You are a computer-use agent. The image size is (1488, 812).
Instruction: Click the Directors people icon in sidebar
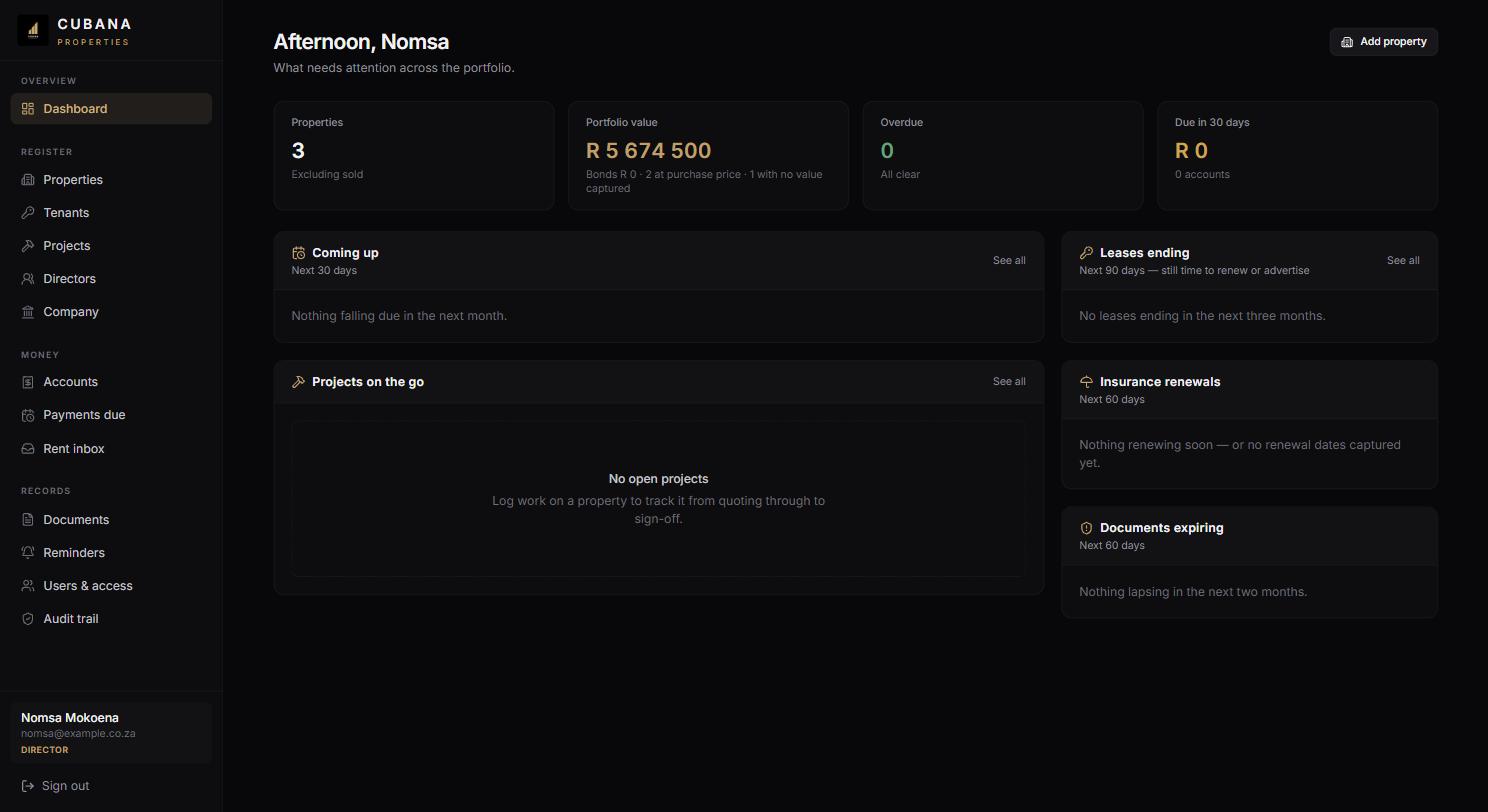28,279
